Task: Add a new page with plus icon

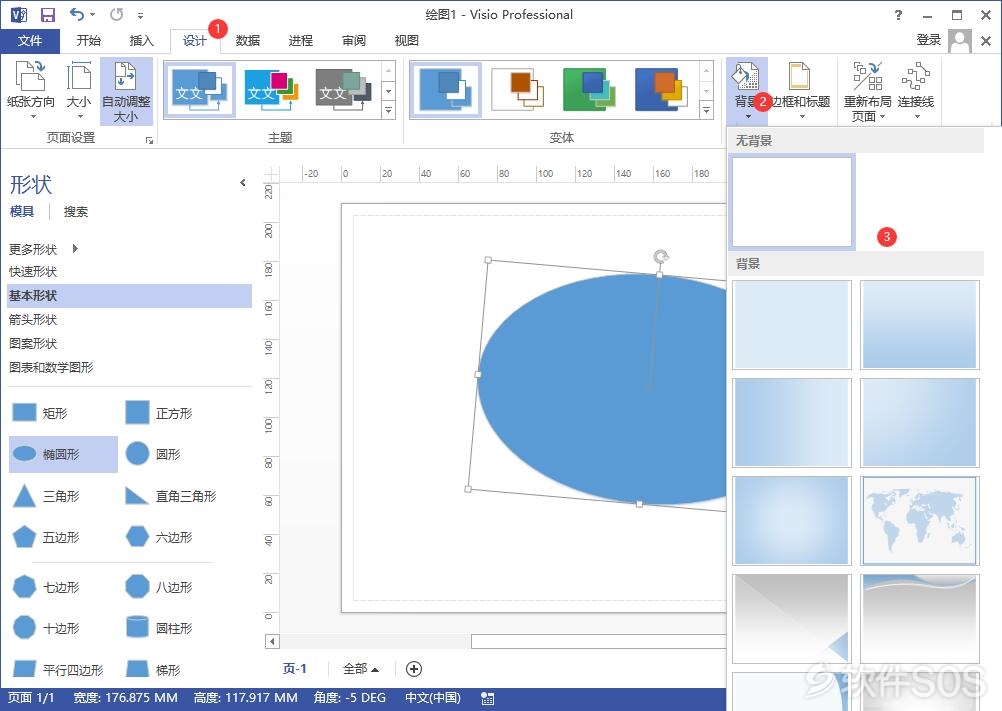Action: (x=414, y=669)
